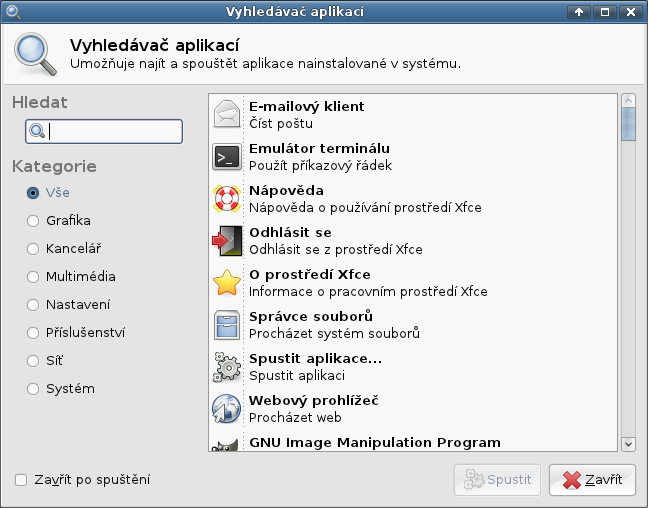
Task: Click the scrollbar down arrow
Action: pyautogui.click(x=628, y=444)
